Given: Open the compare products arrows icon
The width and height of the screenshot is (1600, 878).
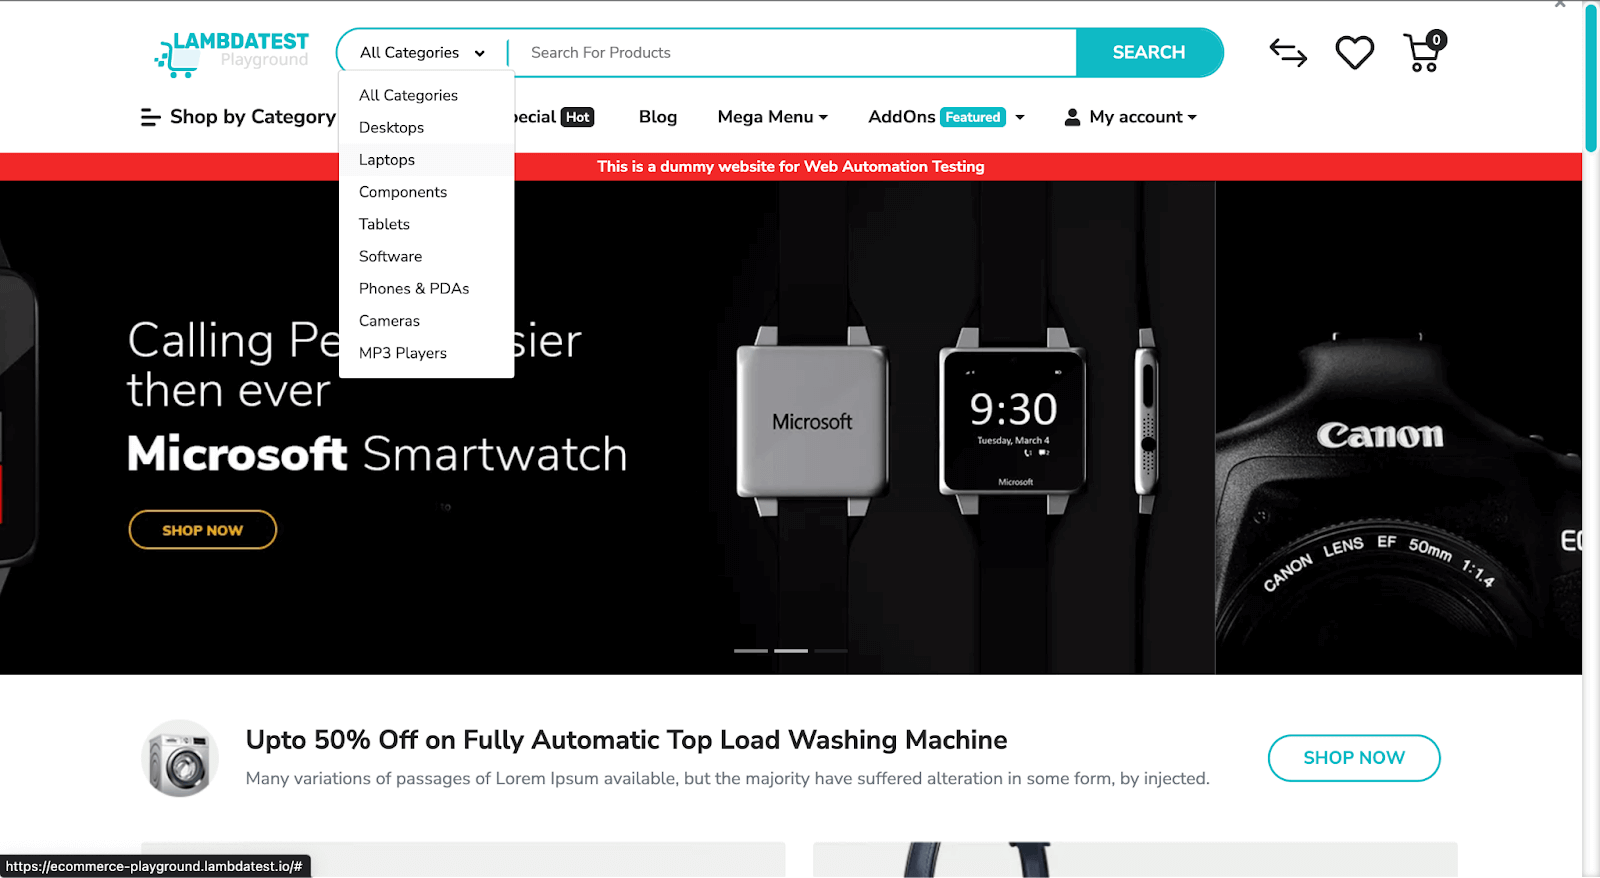Looking at the screenshot, I should coord(1288,52).
